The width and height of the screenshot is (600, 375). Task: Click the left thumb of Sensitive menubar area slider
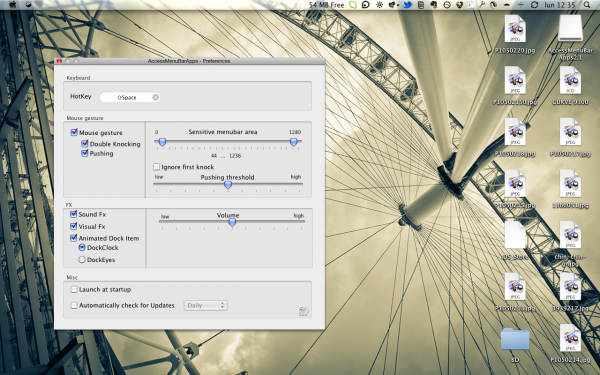162,142
